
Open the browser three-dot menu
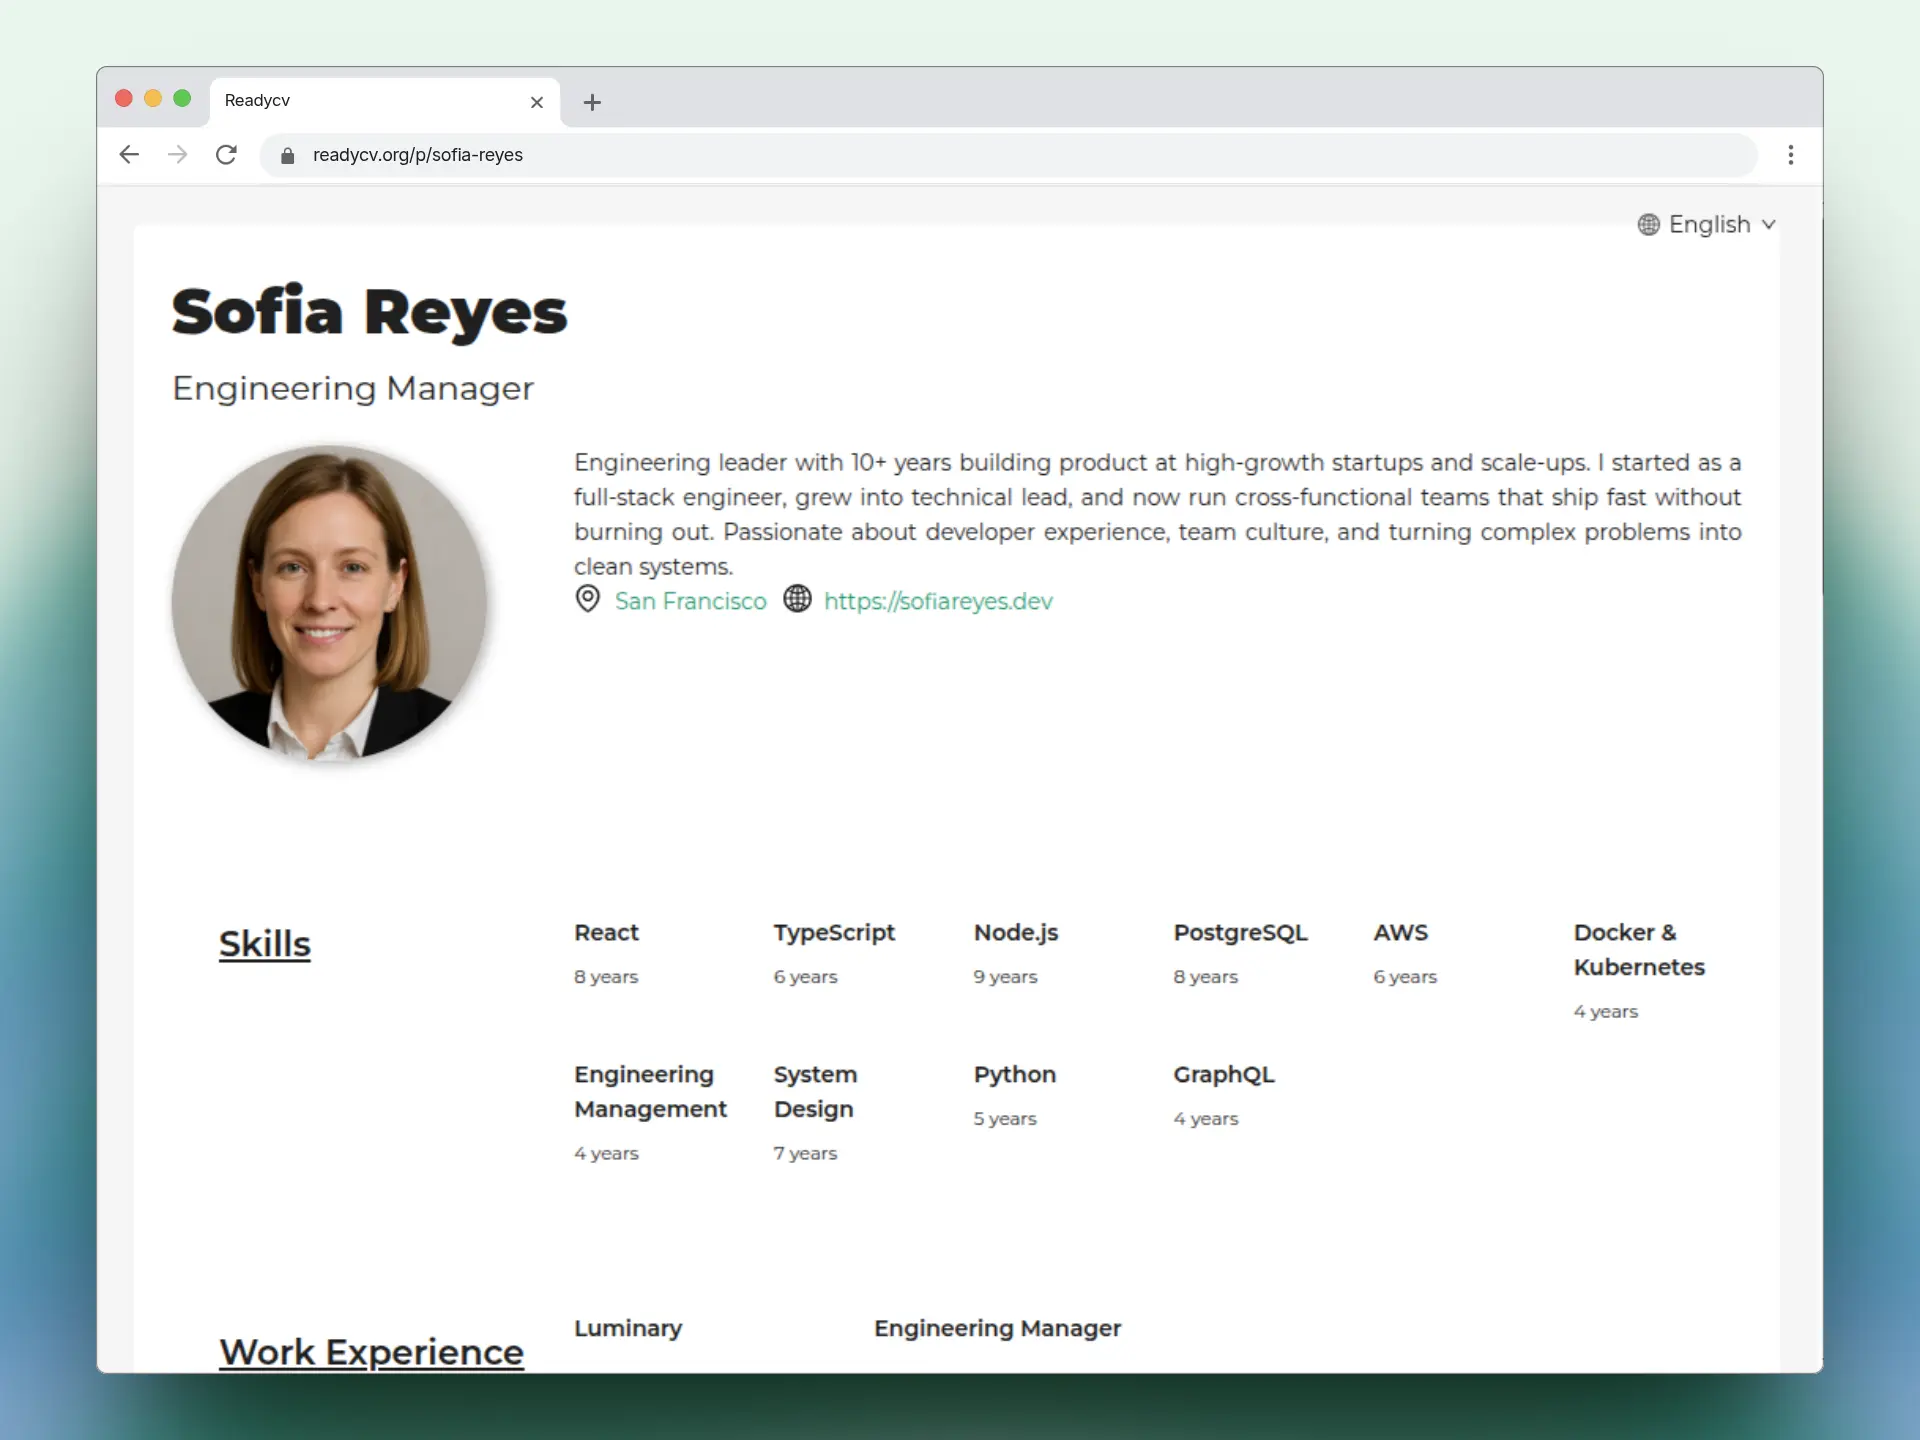point(1790,155)
